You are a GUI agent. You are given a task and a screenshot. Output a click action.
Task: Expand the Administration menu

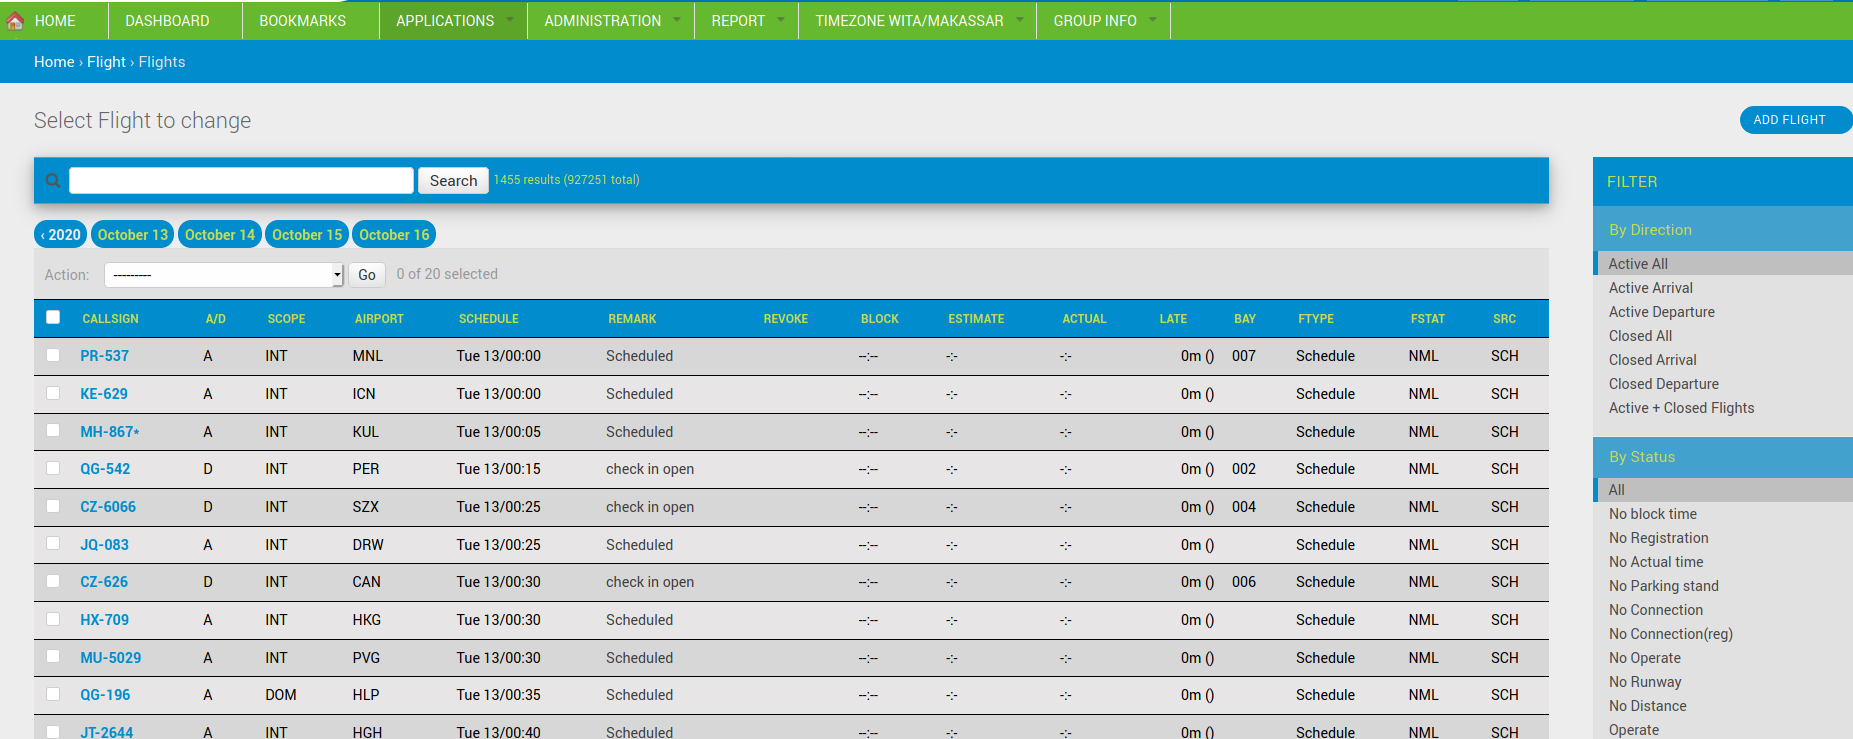pos(610,21)
